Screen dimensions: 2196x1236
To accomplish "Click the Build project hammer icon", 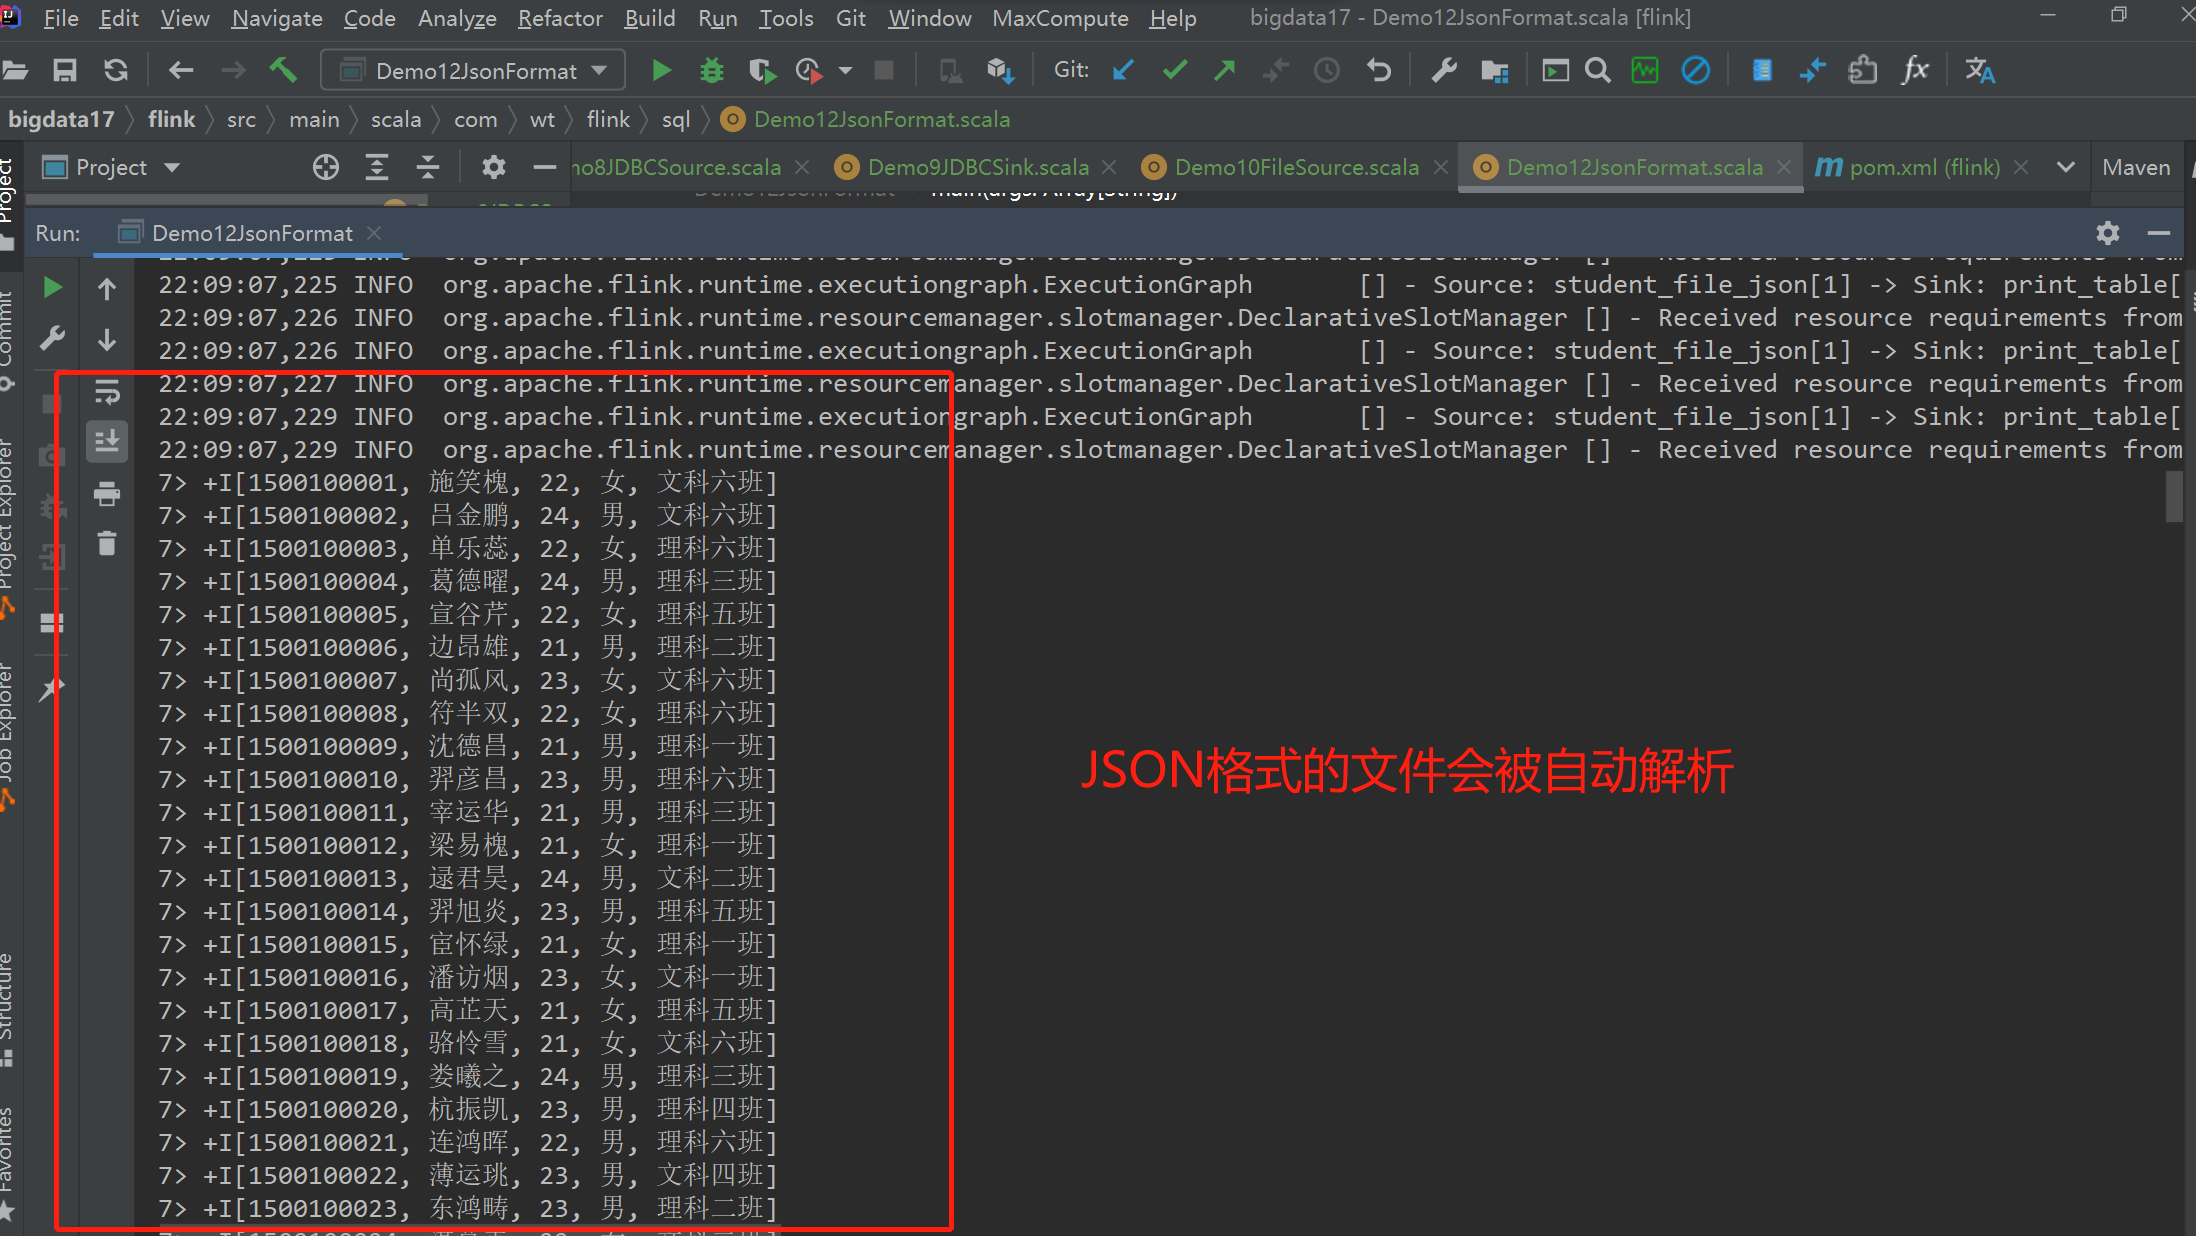I will (x=283, y=70).
